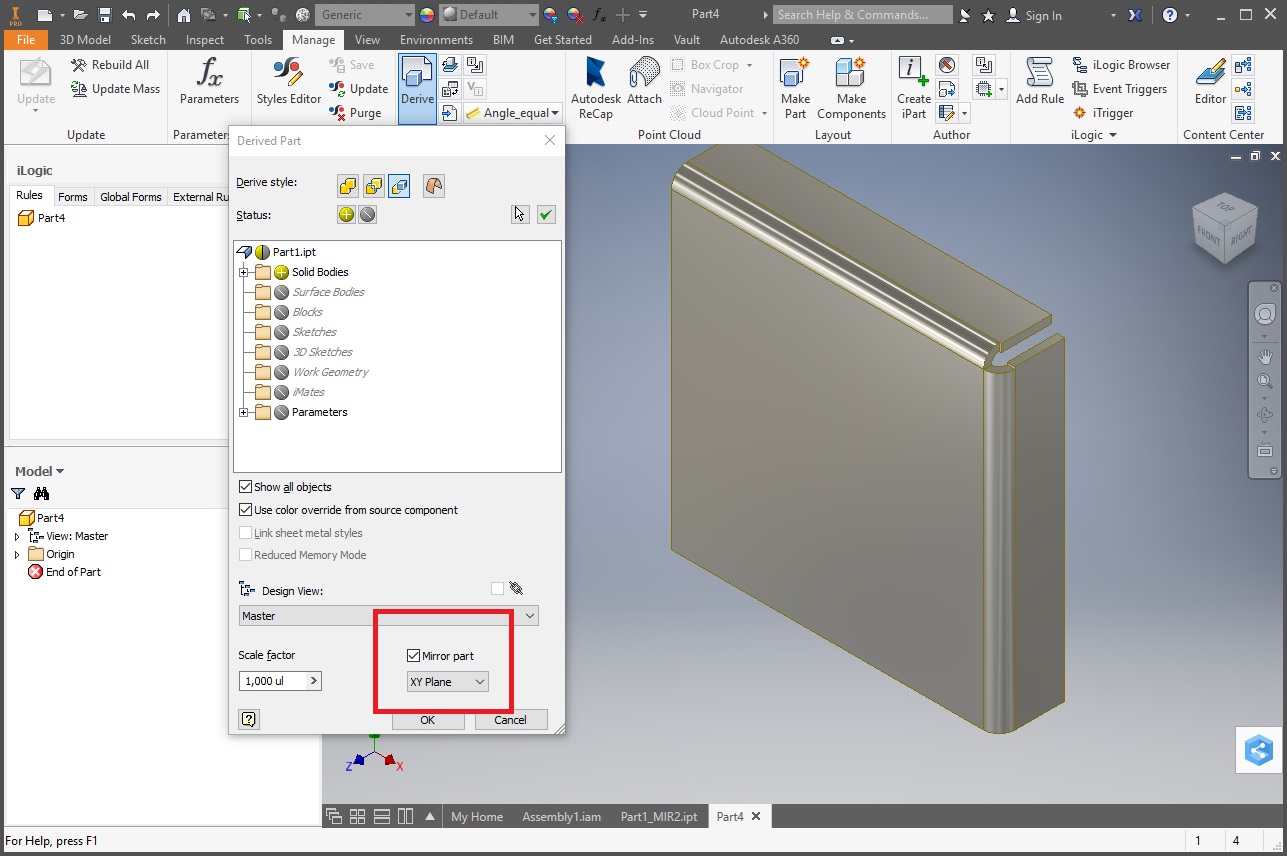Image resolution: width=1287 pixels, height=856 pixels.
Task: Click the gray exclude Status icon
Action: (366, 213)
